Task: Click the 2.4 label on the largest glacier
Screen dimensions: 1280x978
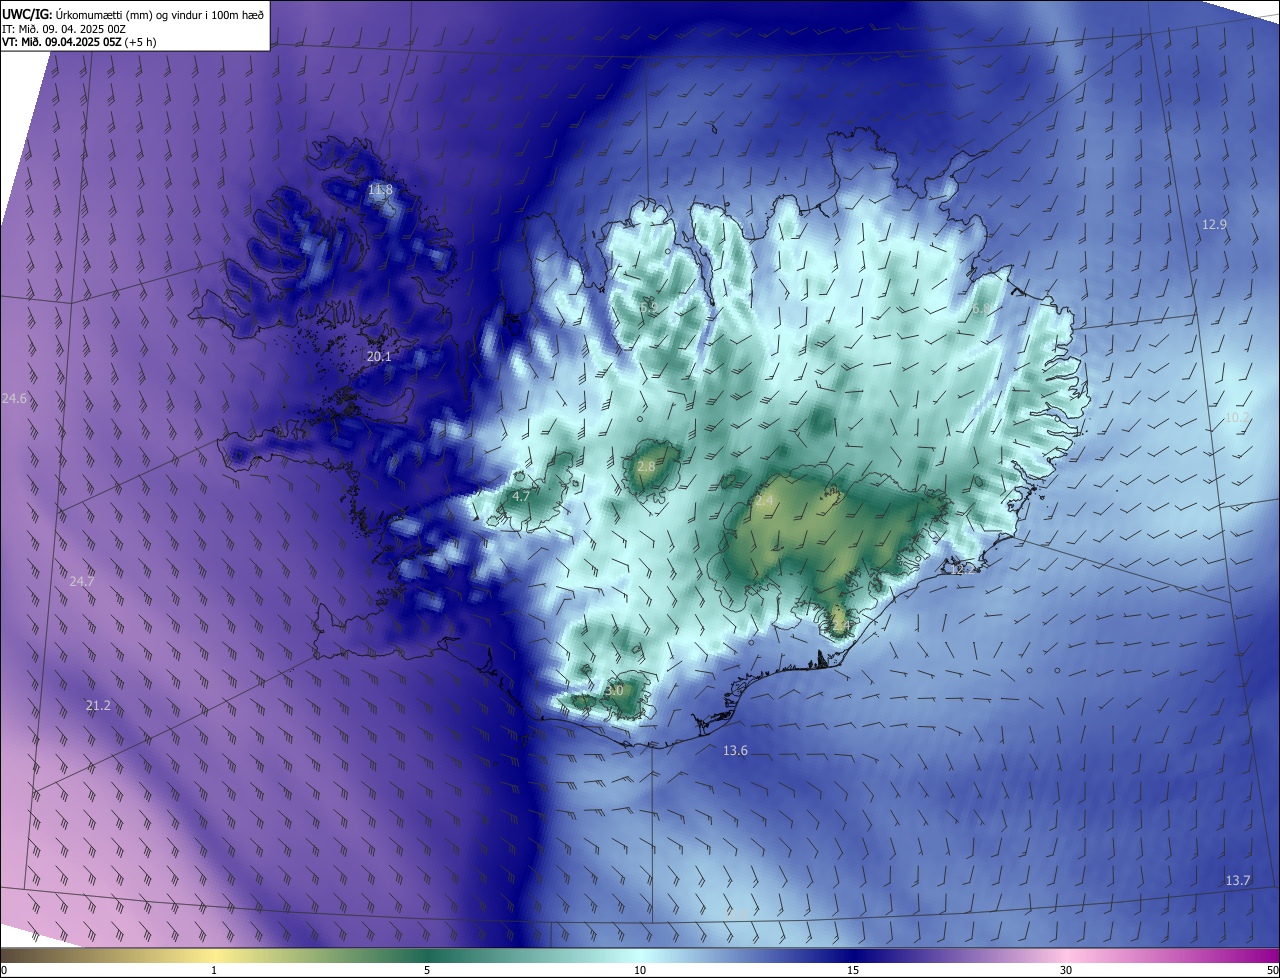Action: pos(764,501)
